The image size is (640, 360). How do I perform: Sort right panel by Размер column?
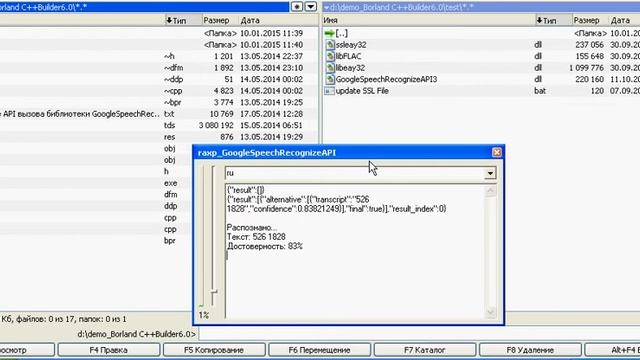(590, 20)
